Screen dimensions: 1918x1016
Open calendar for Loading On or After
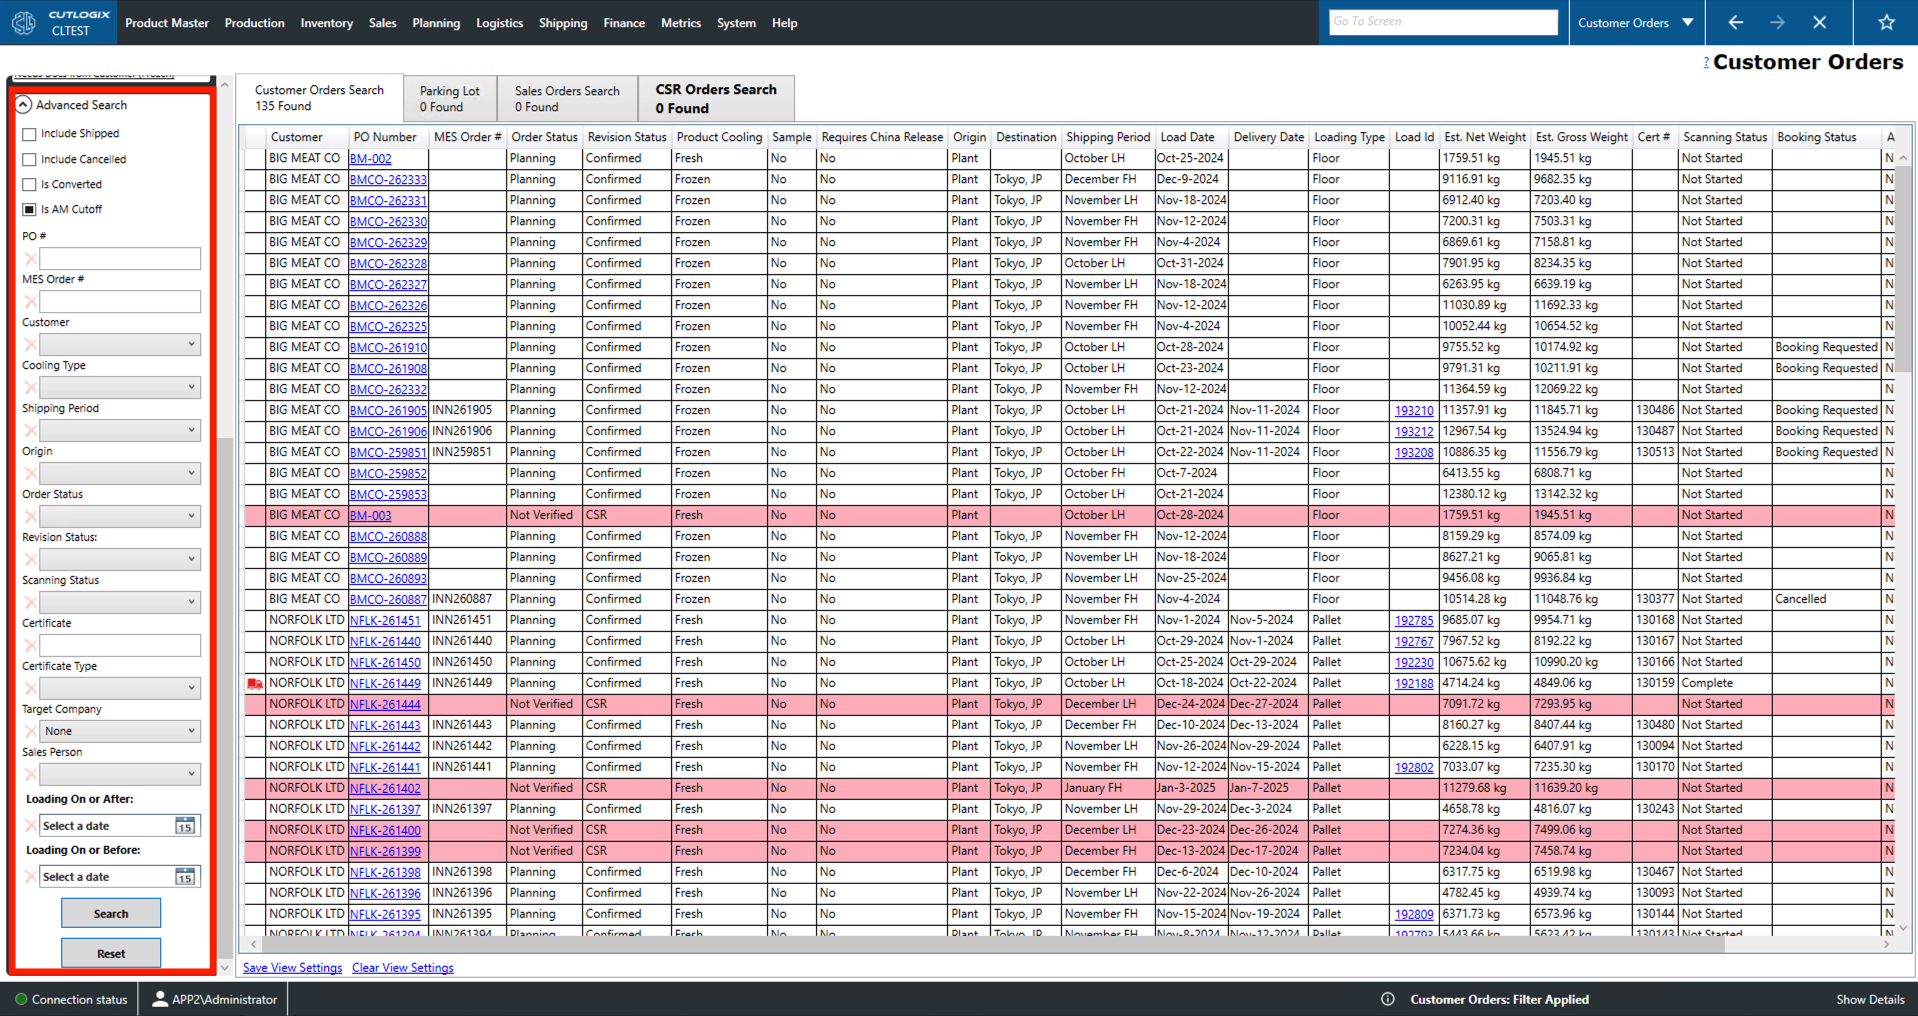(x=185, y=826)
